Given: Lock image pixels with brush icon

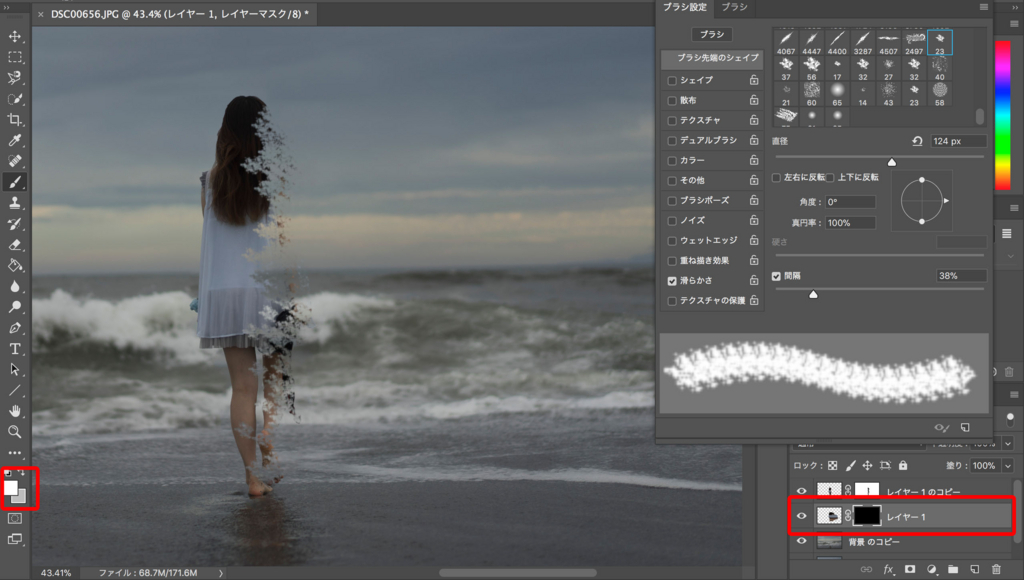Looking at the screenshot, I should [x=850, y=466].
